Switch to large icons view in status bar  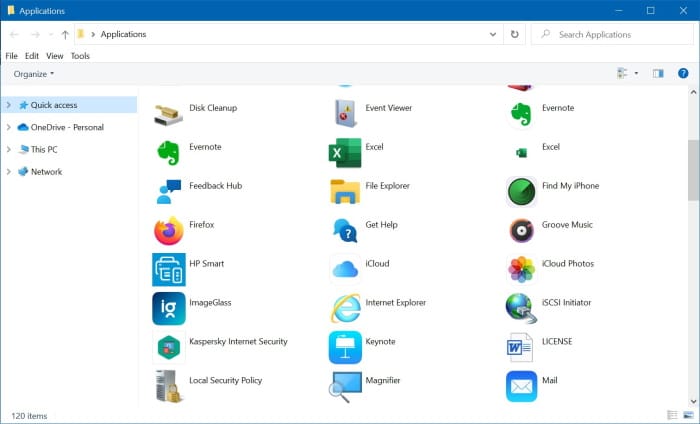click(x=688, y=415)
